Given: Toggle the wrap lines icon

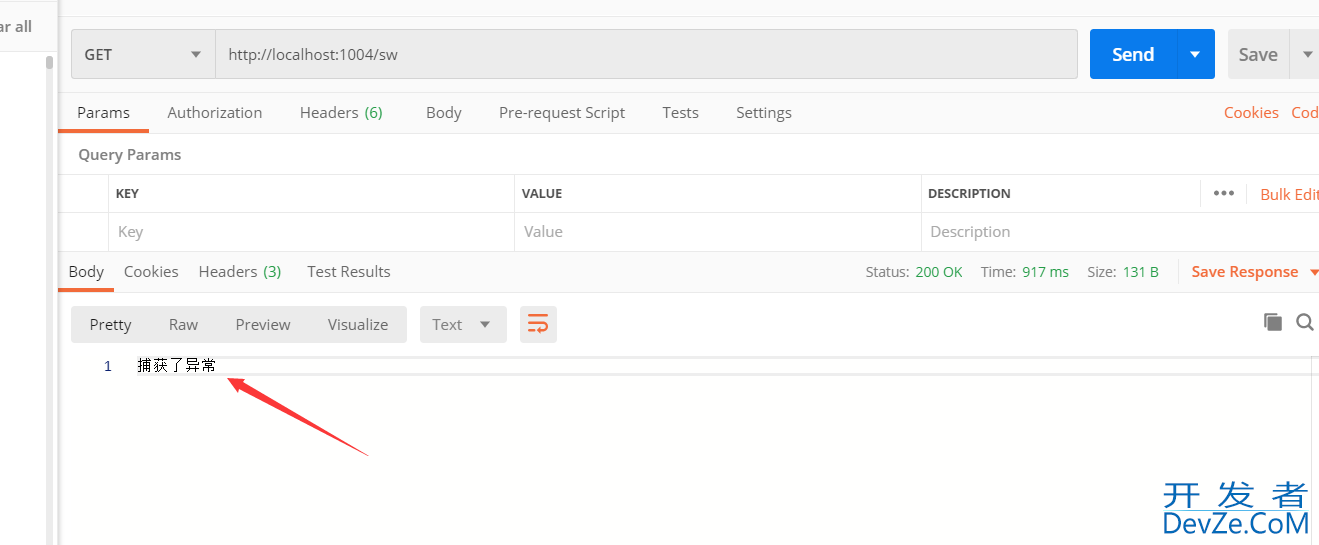Looking at the screenshot, I should coord(538,324).
